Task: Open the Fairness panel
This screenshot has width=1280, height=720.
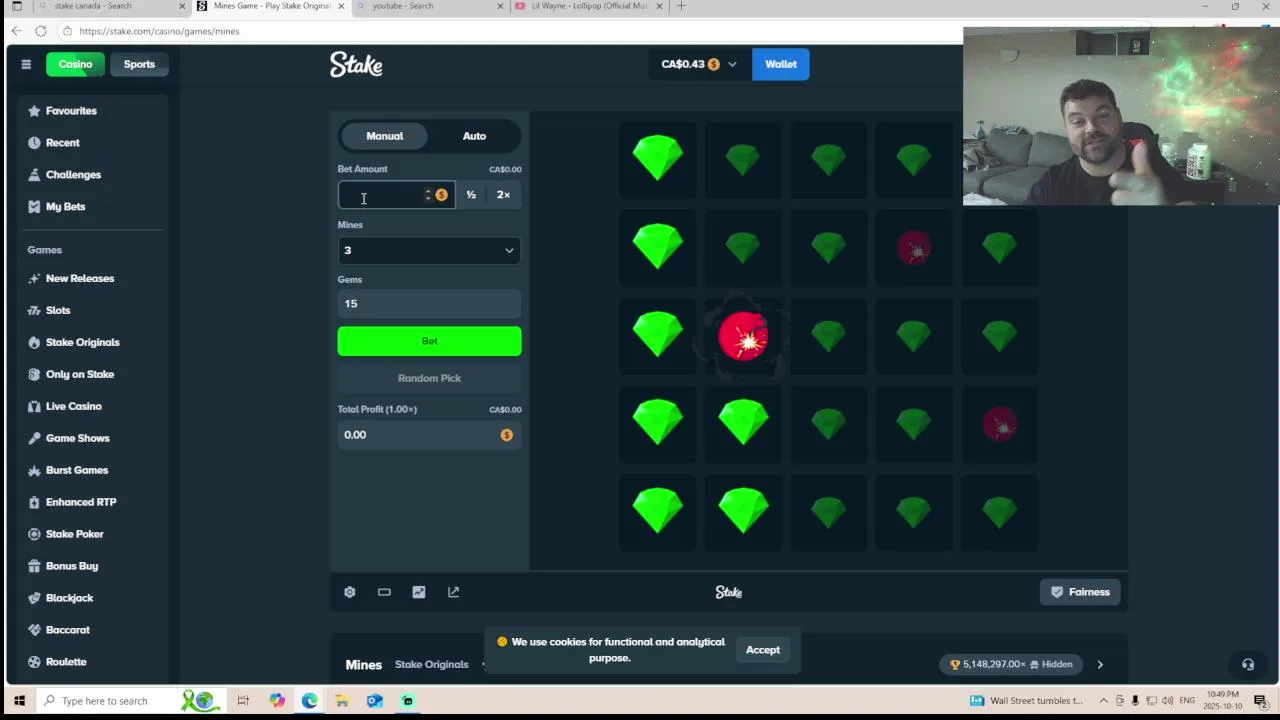Action: [1080, 593]
